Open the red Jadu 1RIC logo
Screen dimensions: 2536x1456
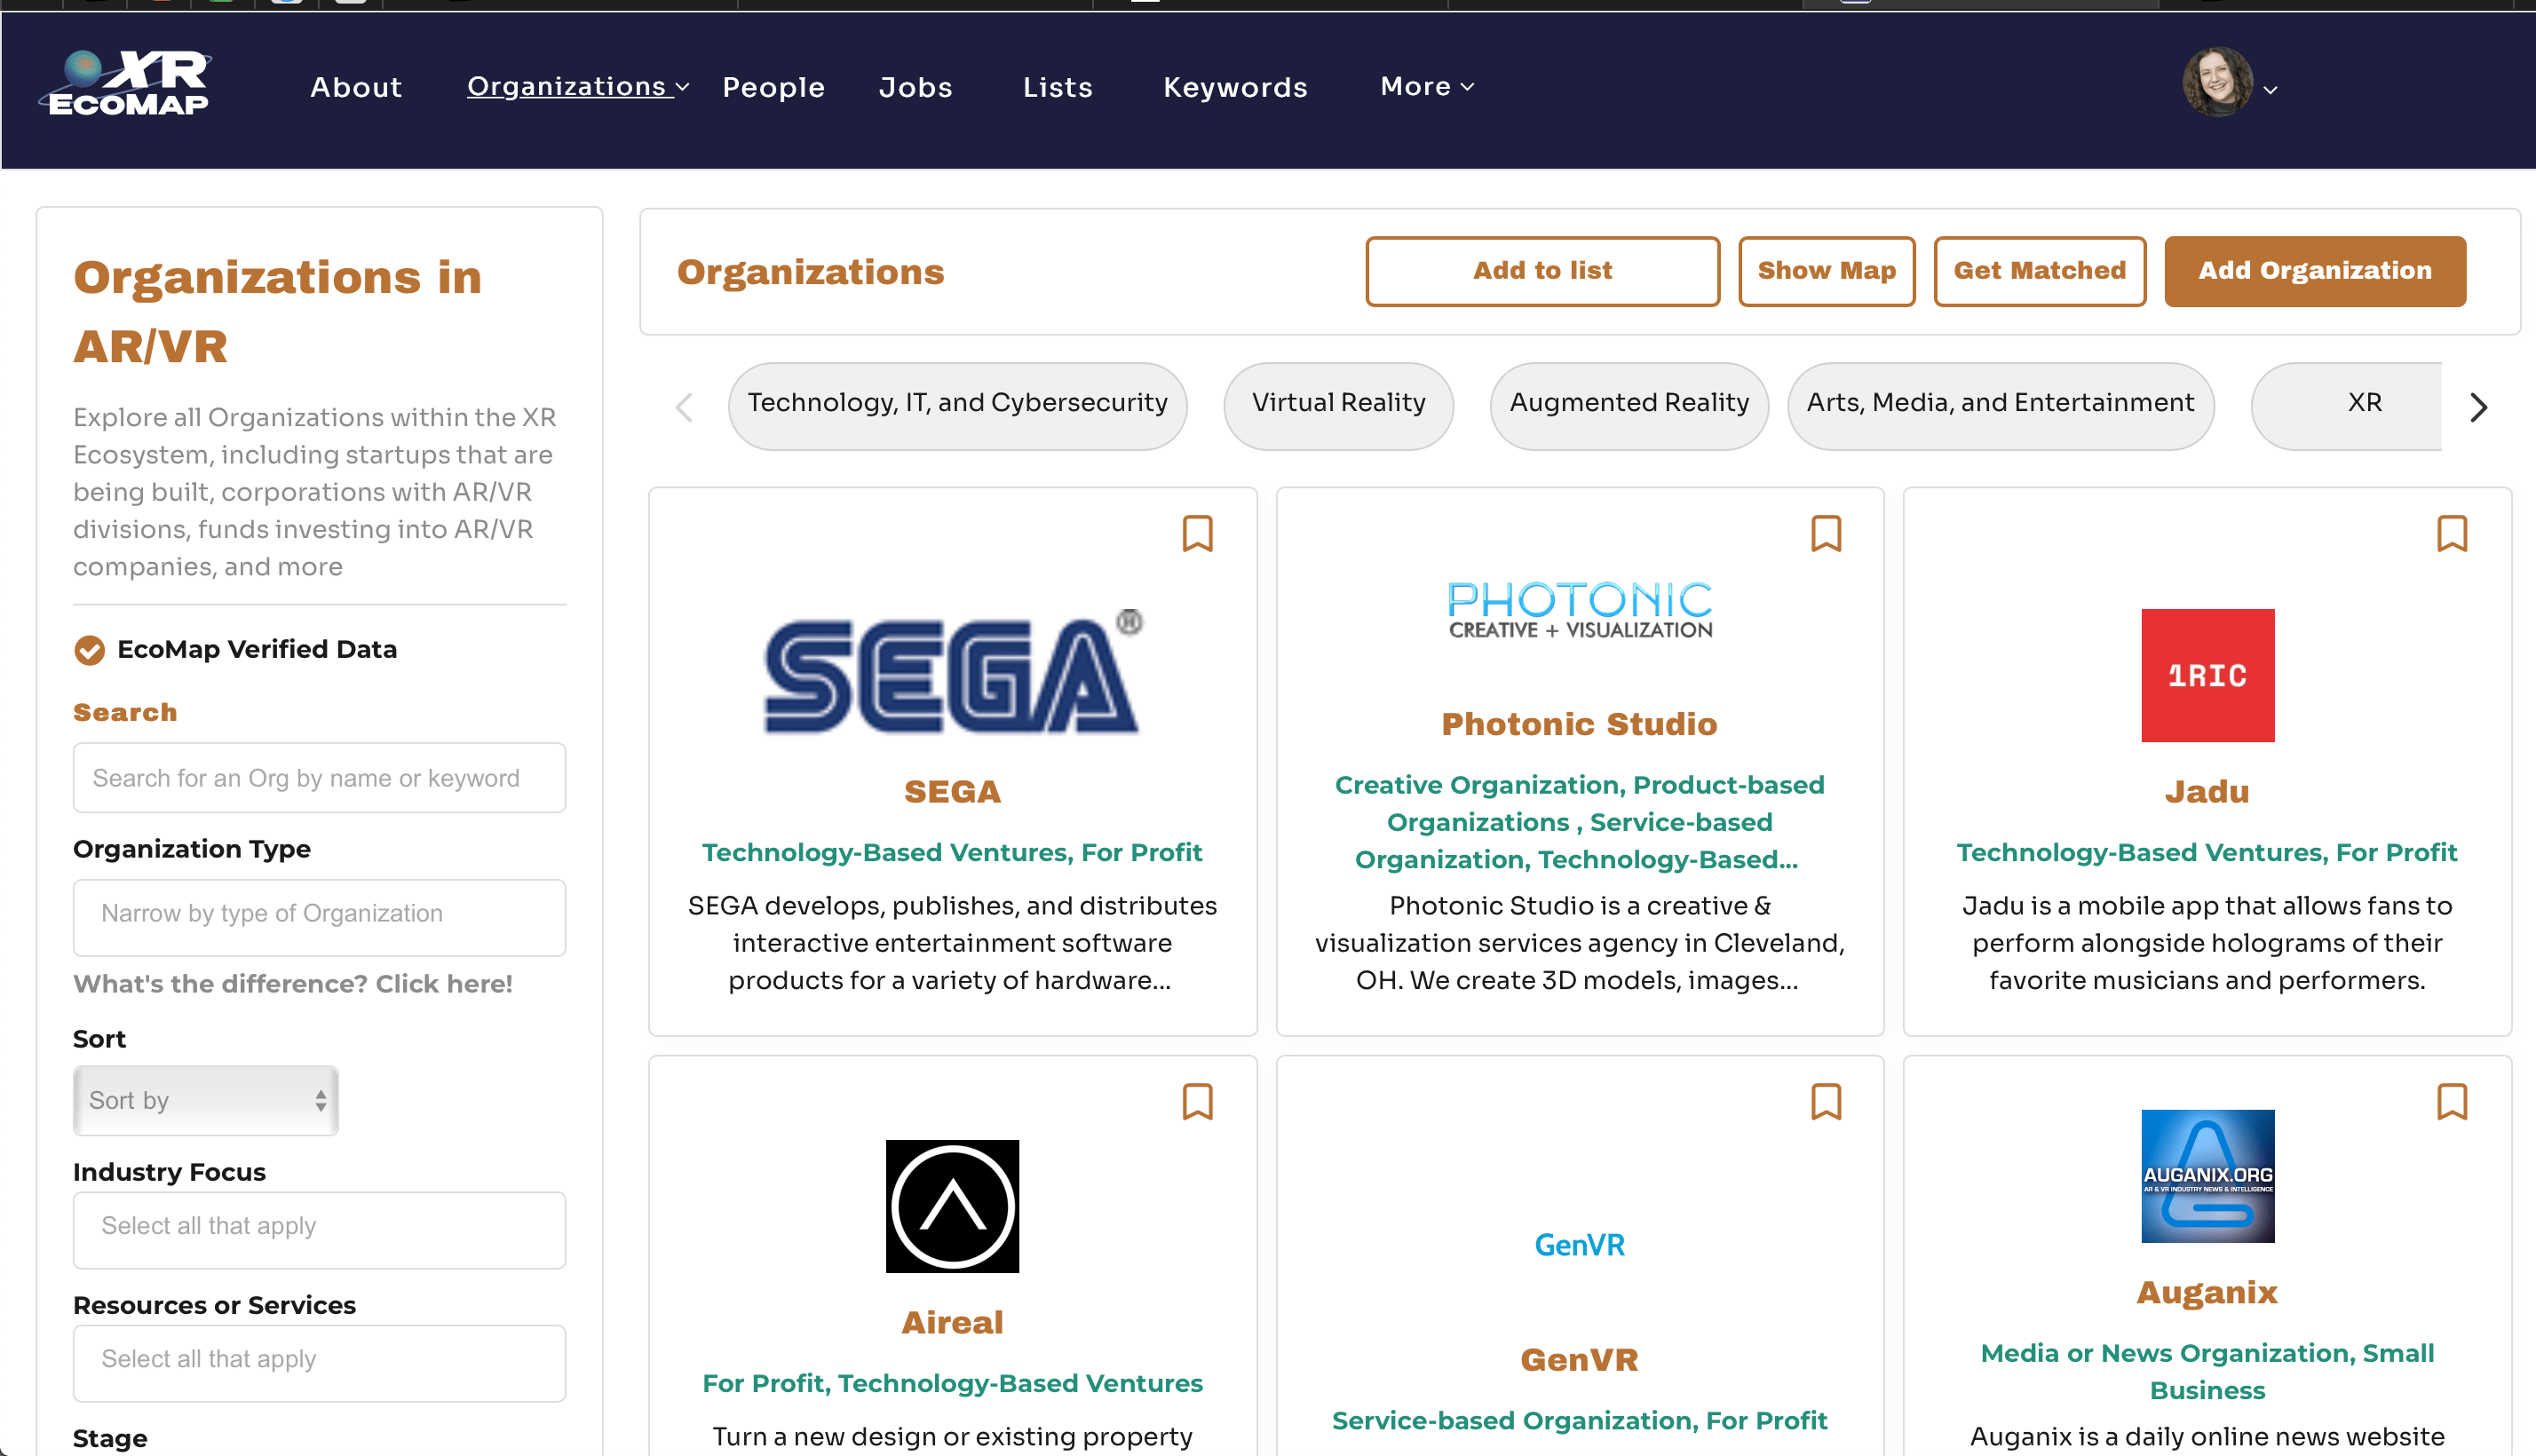[x=2207, y=675]
